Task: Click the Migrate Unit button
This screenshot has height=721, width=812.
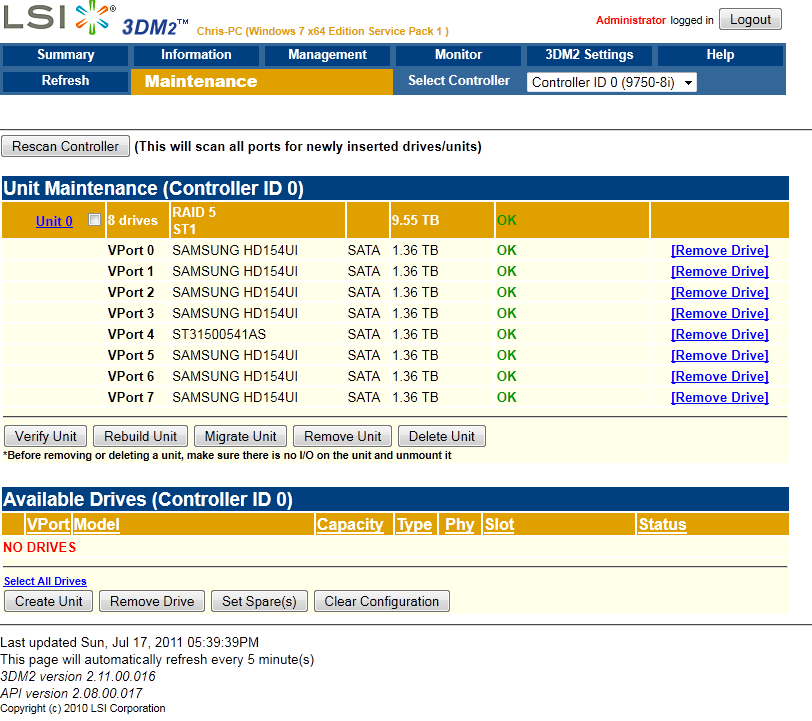Action: (x=240, y=436)
